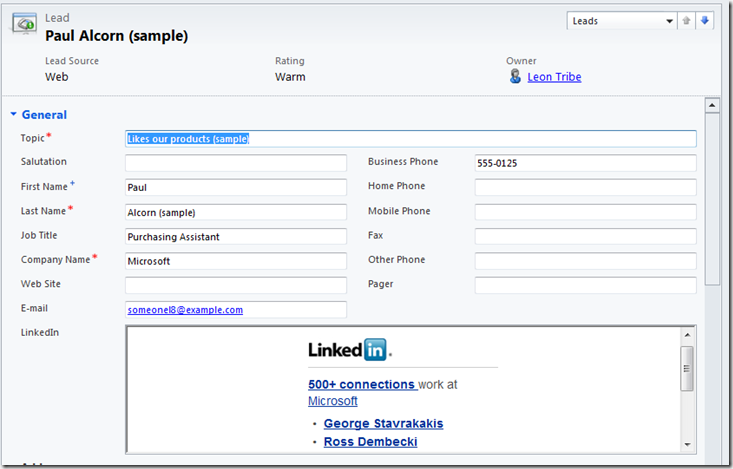The image size is (733, 469).
Task: Click the LinkedIn frame scrollbar thumb
Action: (687, 368)
